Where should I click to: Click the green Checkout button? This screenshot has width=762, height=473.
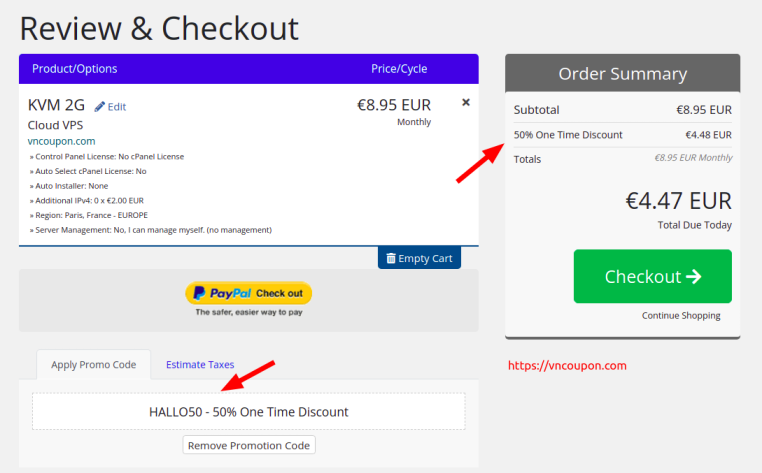tap(653, 276)
